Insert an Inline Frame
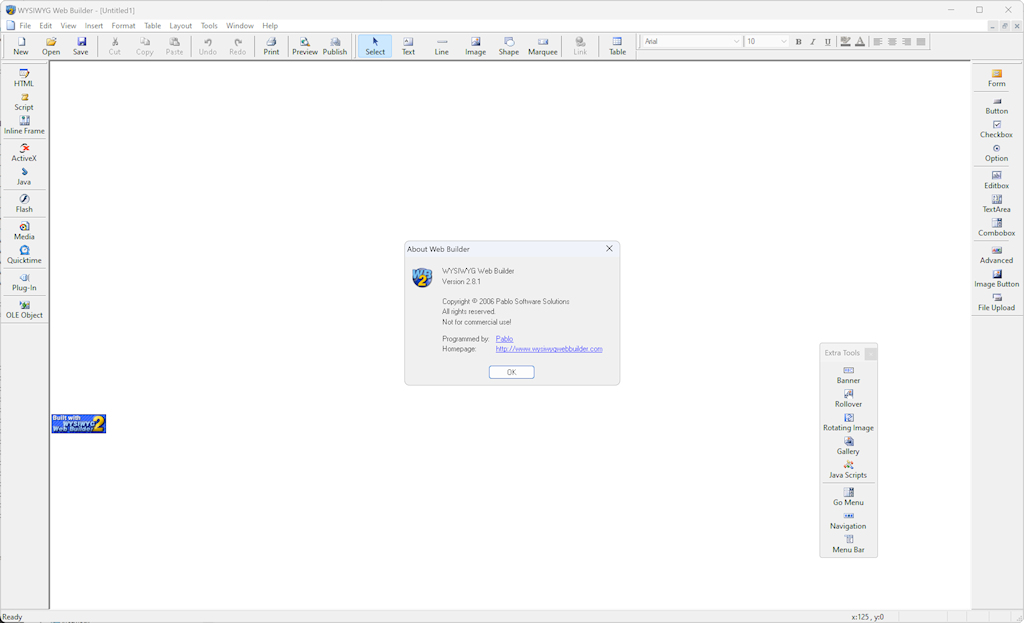Viewport: 1024px width, 623px height. point(24,125)
